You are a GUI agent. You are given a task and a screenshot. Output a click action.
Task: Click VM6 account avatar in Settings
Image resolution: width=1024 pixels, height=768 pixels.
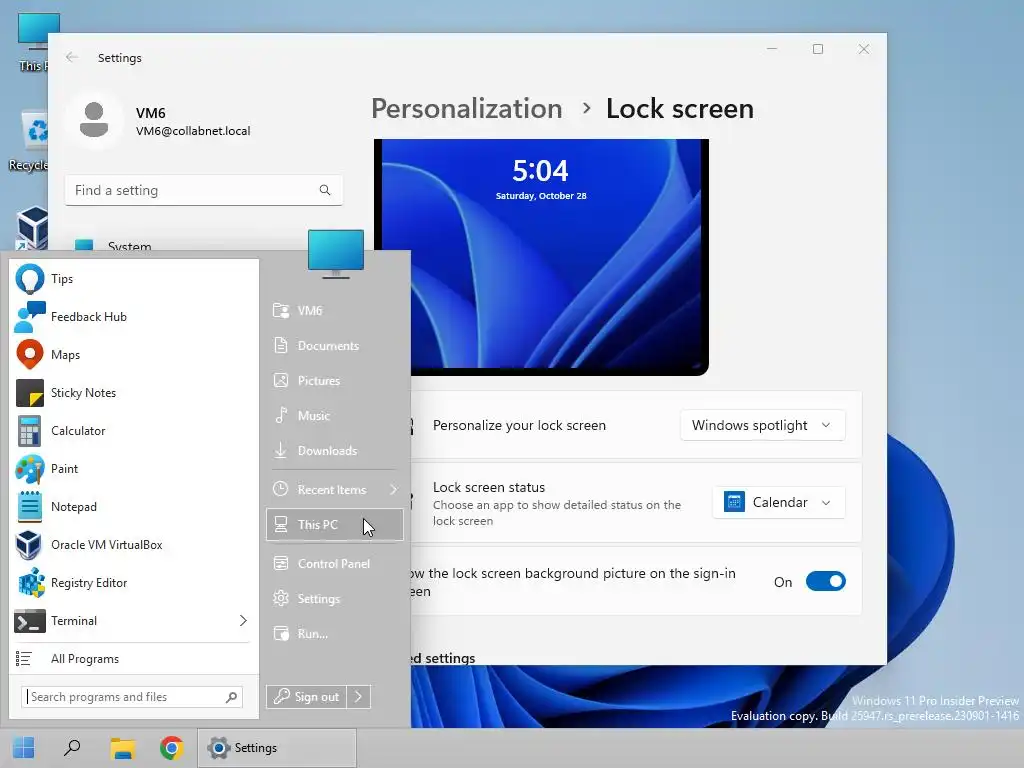pos(94,120)
